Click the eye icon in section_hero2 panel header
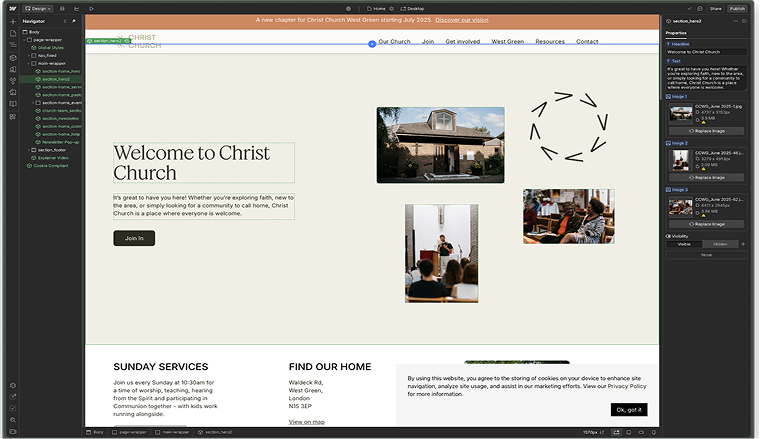The image size is (760, 439). click(744, 21)
